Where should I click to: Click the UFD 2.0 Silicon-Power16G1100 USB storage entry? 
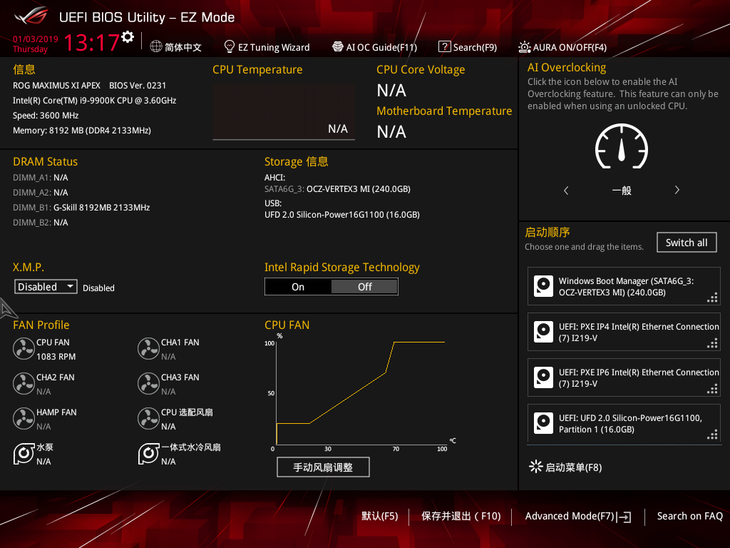point(342,215)
